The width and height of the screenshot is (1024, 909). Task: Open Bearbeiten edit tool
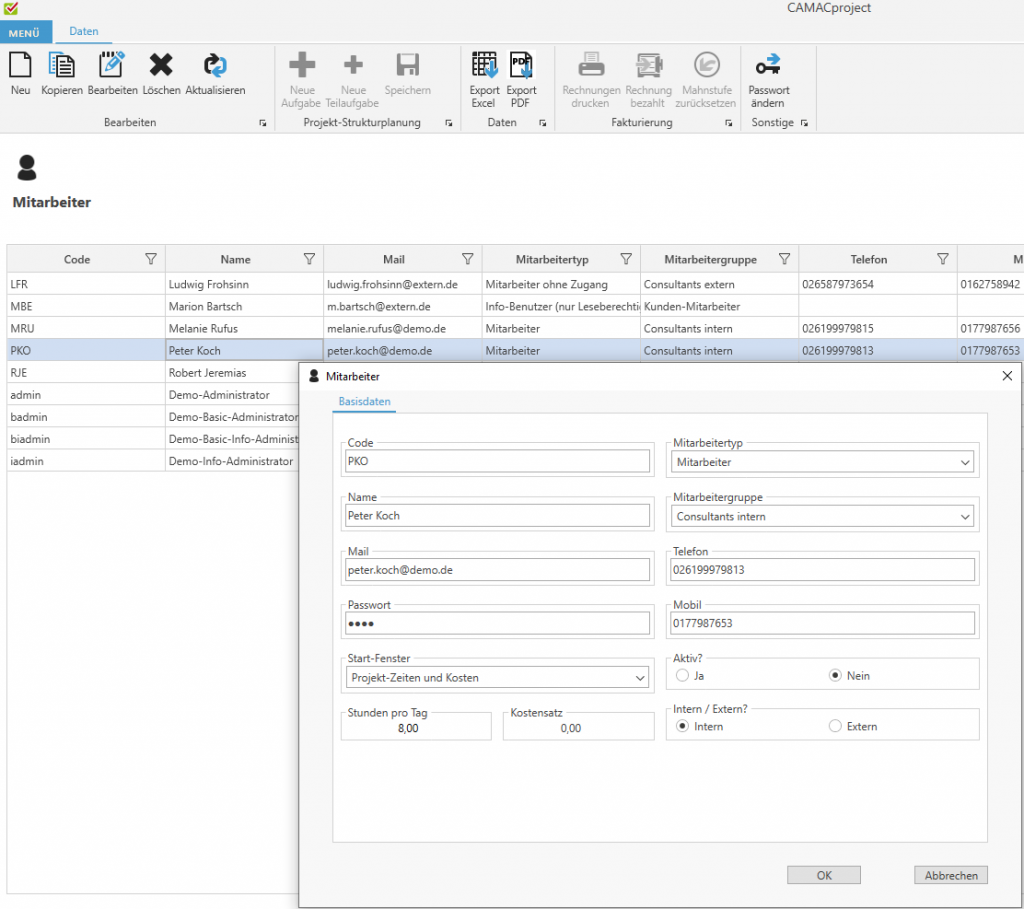(112, 73)
